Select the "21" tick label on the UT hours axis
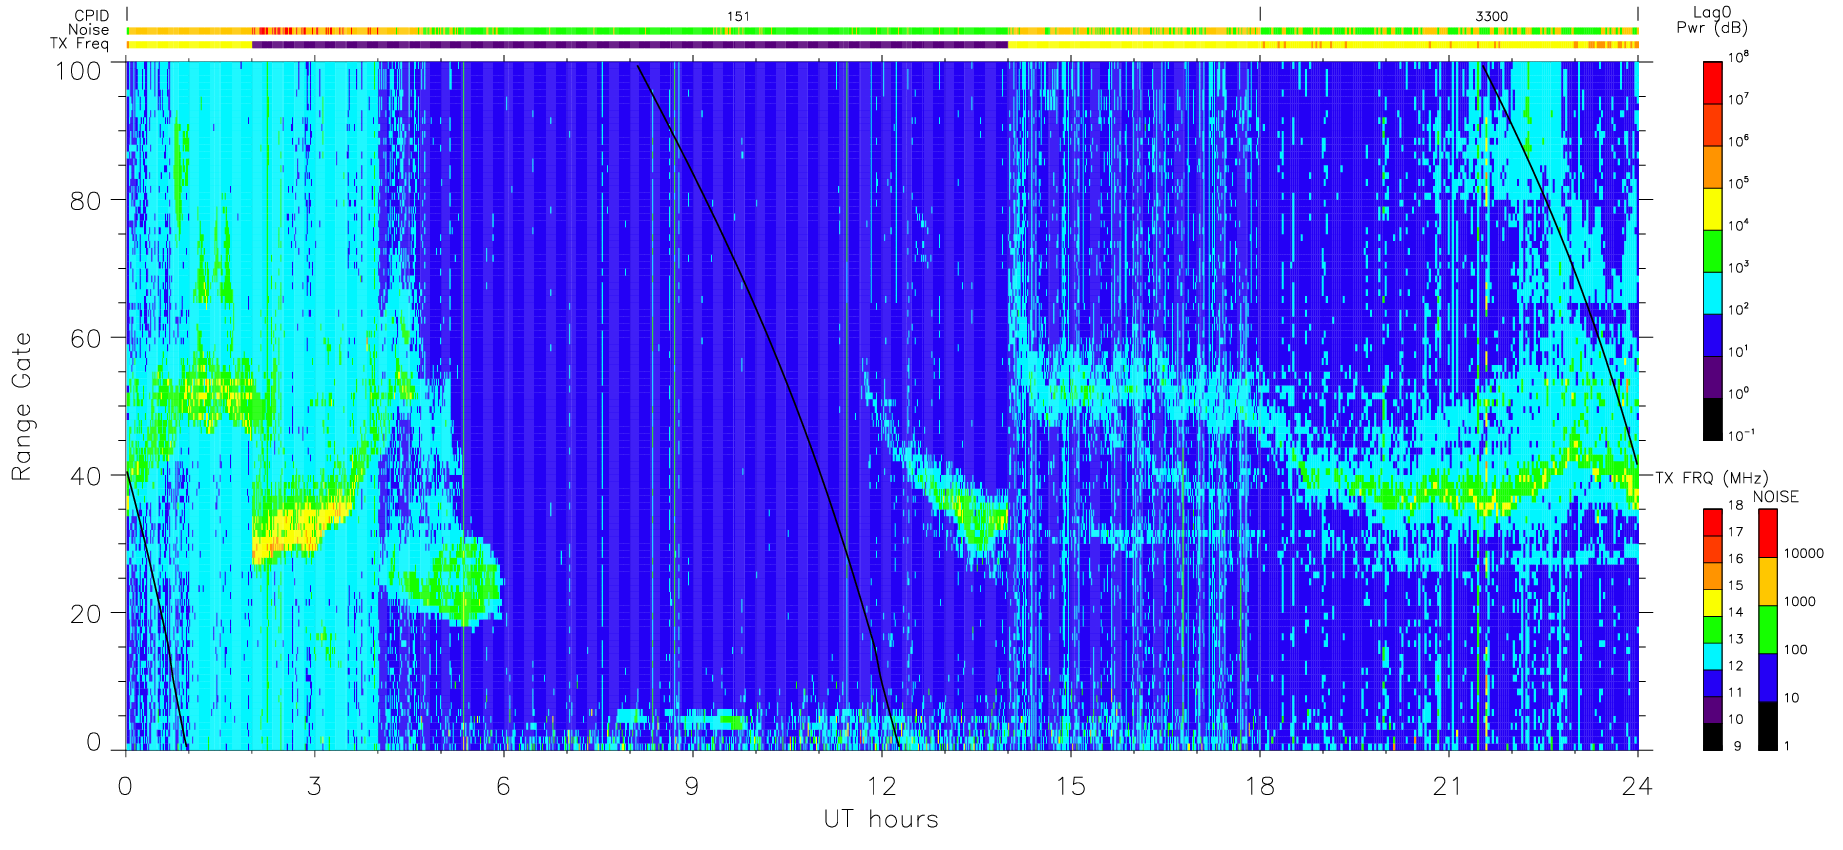The image size is (1843, 850). (x=1448, y=786)
